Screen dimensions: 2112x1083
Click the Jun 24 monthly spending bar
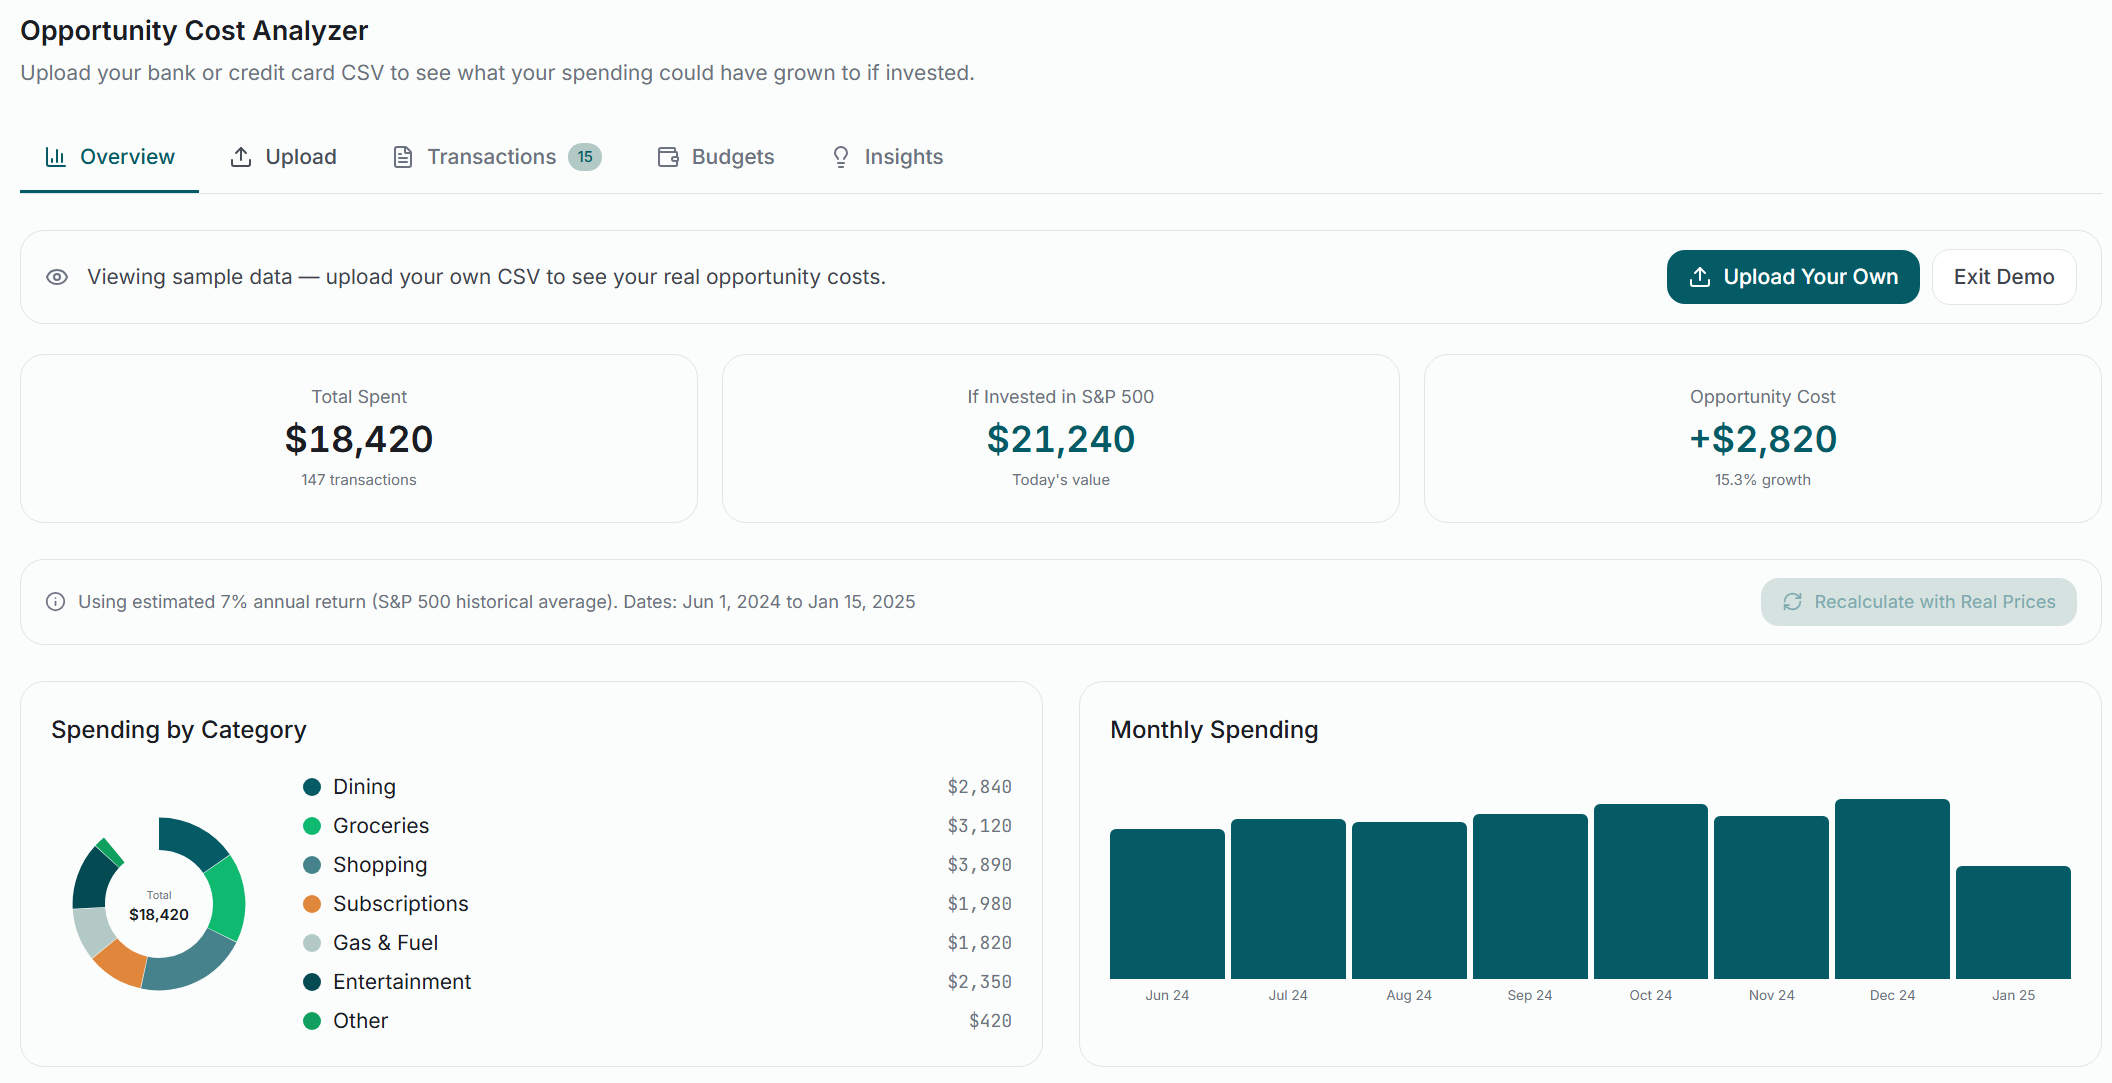coord(1167,904)
